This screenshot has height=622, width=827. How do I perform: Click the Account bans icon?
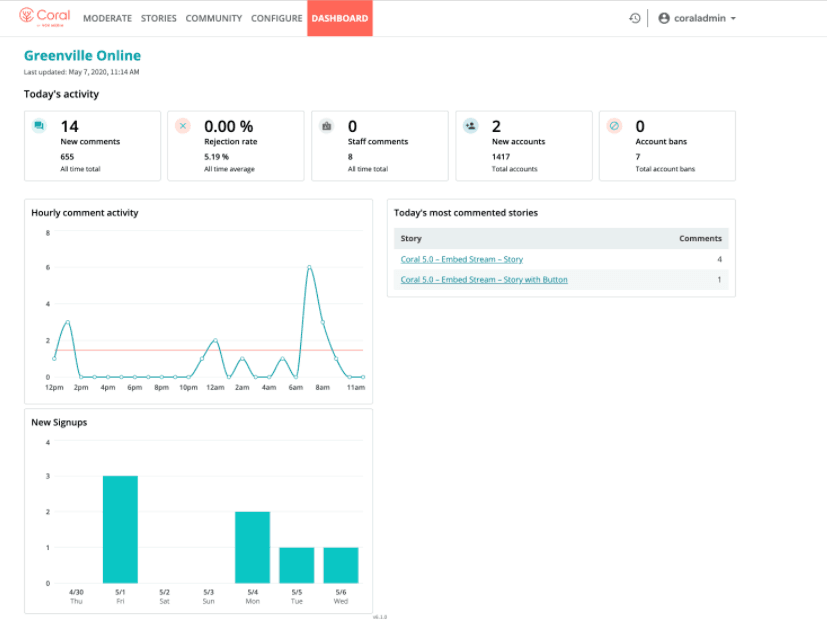(x=614, y=126)
